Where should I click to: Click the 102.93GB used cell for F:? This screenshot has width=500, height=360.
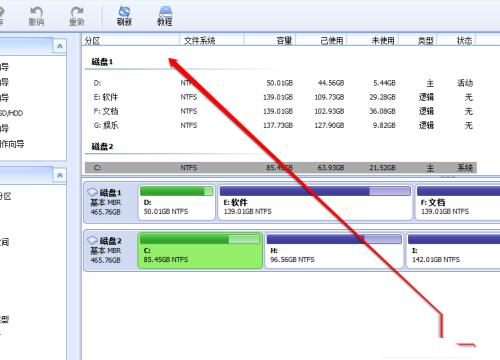click(x=329, y=111)
